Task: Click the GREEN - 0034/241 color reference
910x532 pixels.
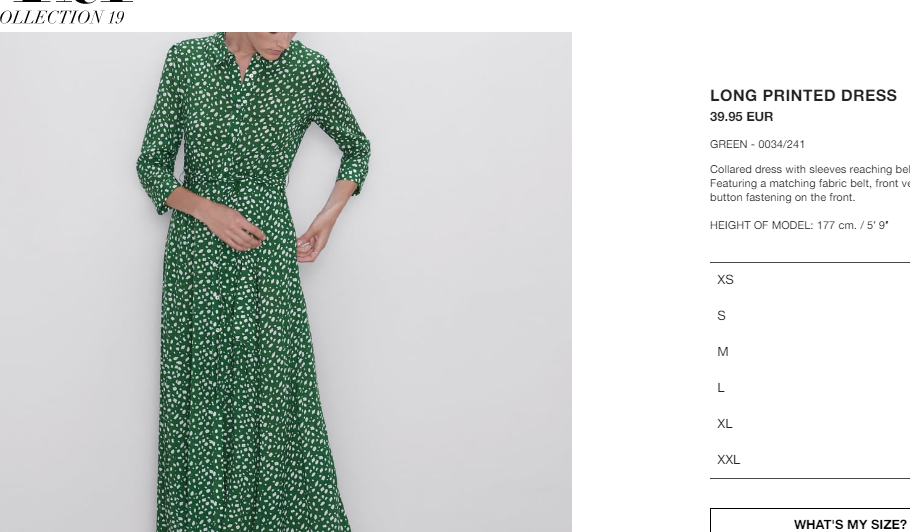Action: (x=757, y=144)
